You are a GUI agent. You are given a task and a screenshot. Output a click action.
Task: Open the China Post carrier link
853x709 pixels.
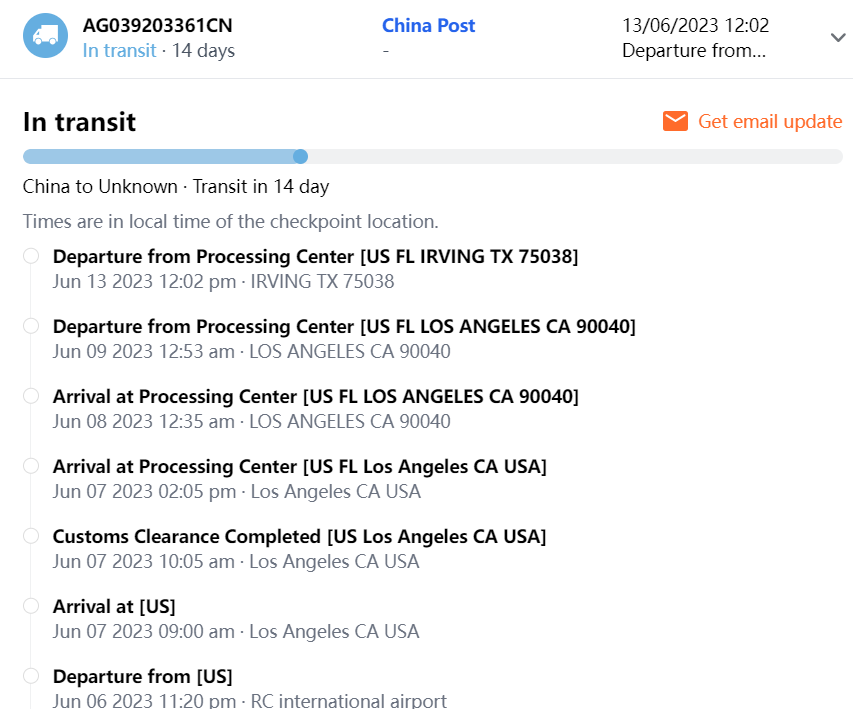(x=428, y=26)
